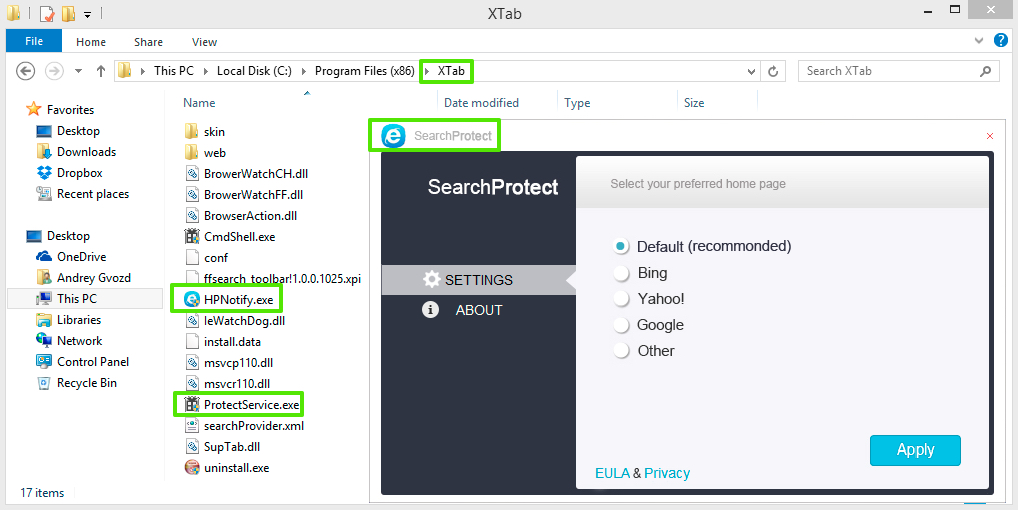Image resolution: width=1018 pixels, height=510 pixels.
Task: Select the Google radio button
Action: tap(621, 325)
